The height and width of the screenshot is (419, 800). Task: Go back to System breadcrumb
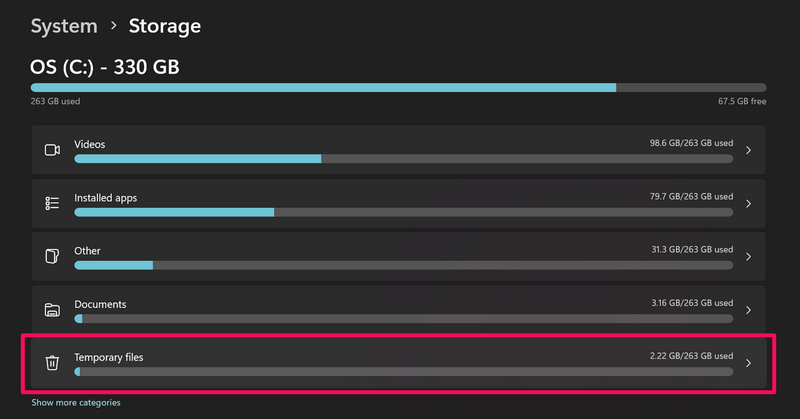64,26
